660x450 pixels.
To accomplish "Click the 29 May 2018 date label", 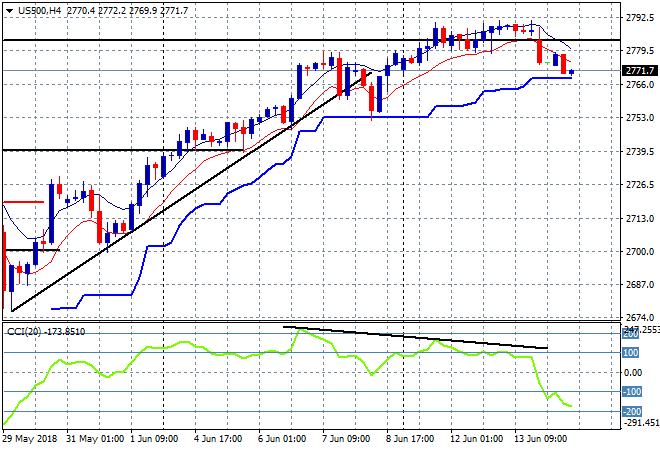I will tap(30, 439).
